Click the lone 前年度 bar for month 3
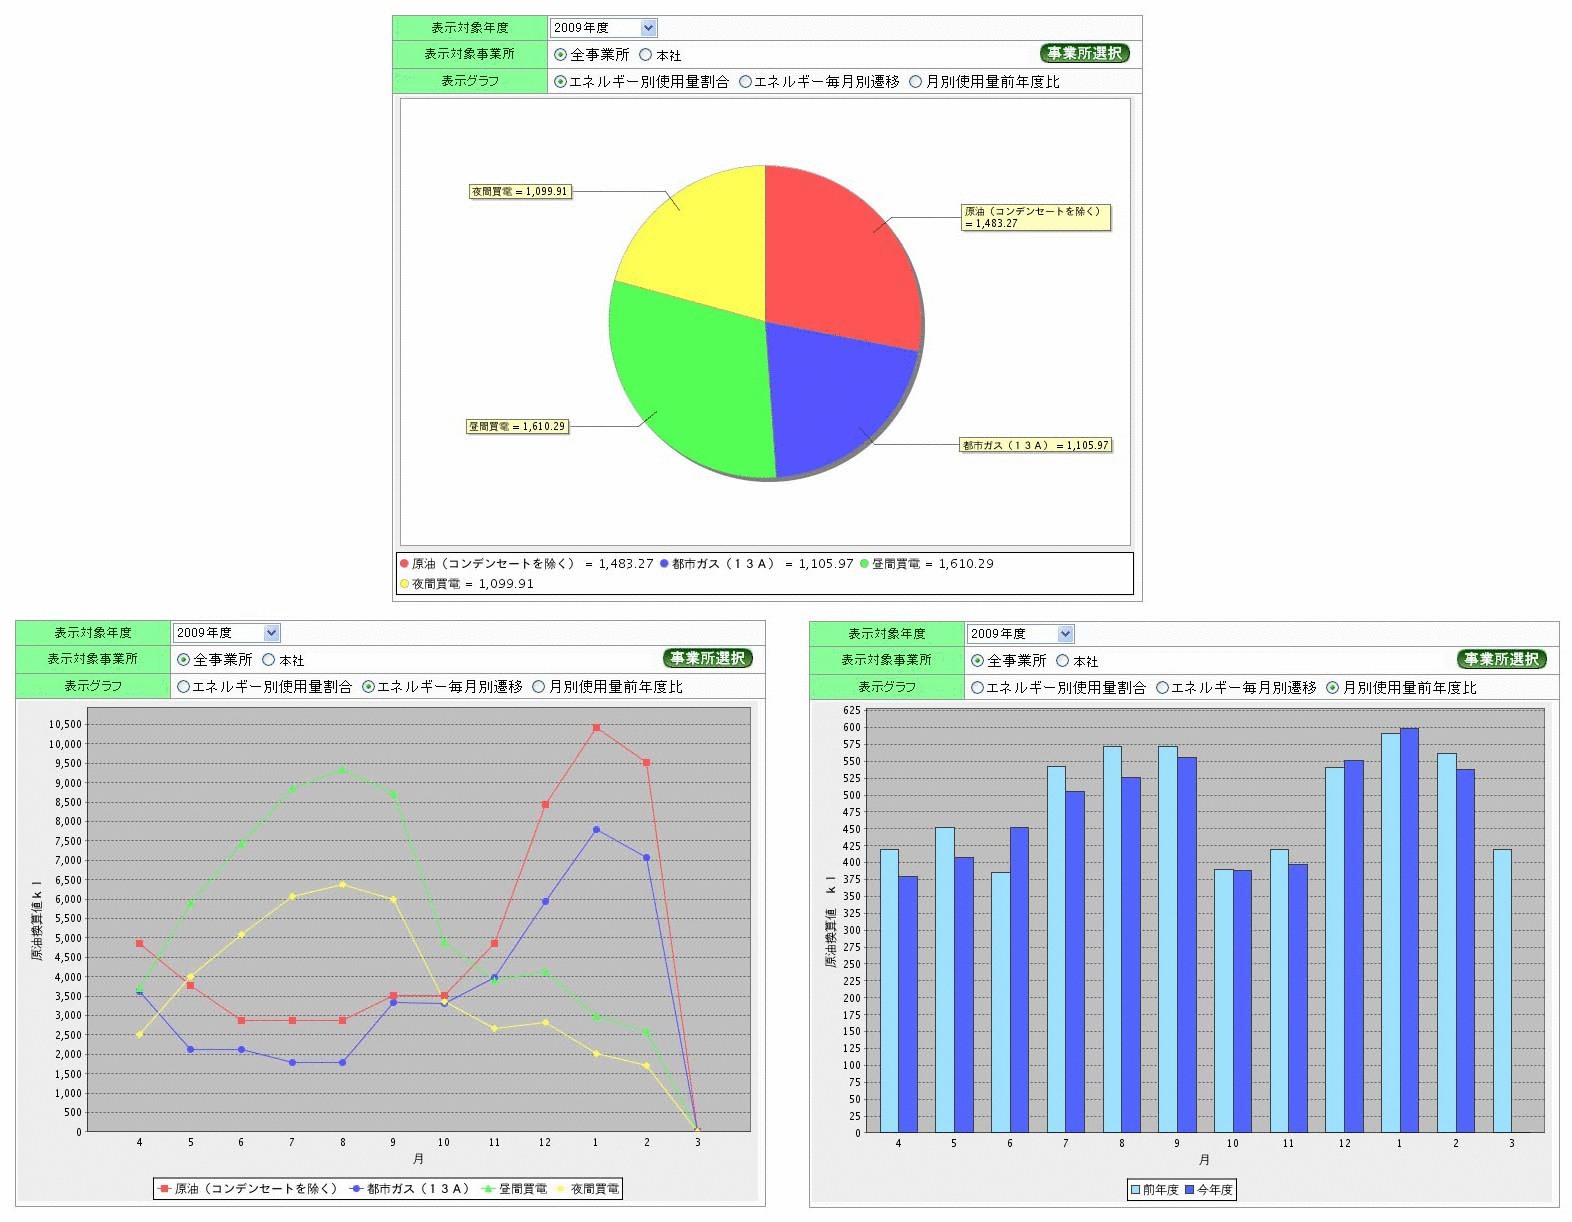Viewport: 1572px width, 1222px height. coord(1502,991)
